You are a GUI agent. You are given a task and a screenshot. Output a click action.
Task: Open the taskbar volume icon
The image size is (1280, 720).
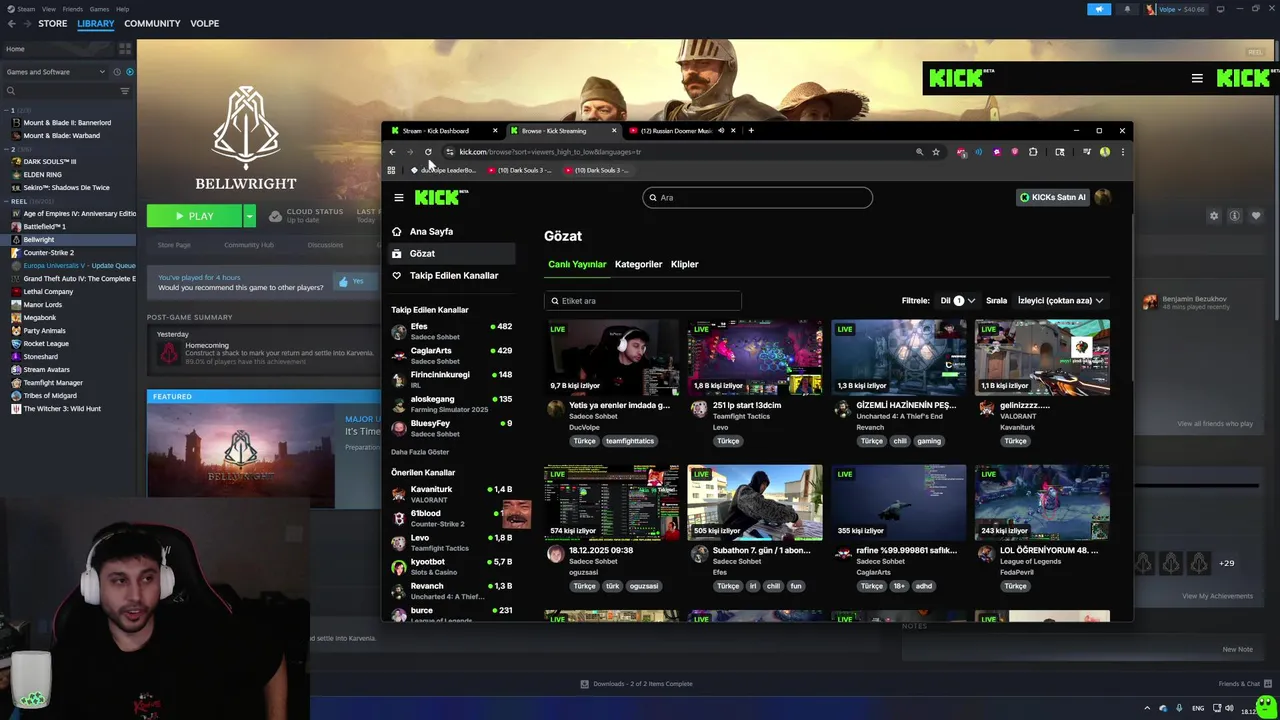[x=1229, y=708]
